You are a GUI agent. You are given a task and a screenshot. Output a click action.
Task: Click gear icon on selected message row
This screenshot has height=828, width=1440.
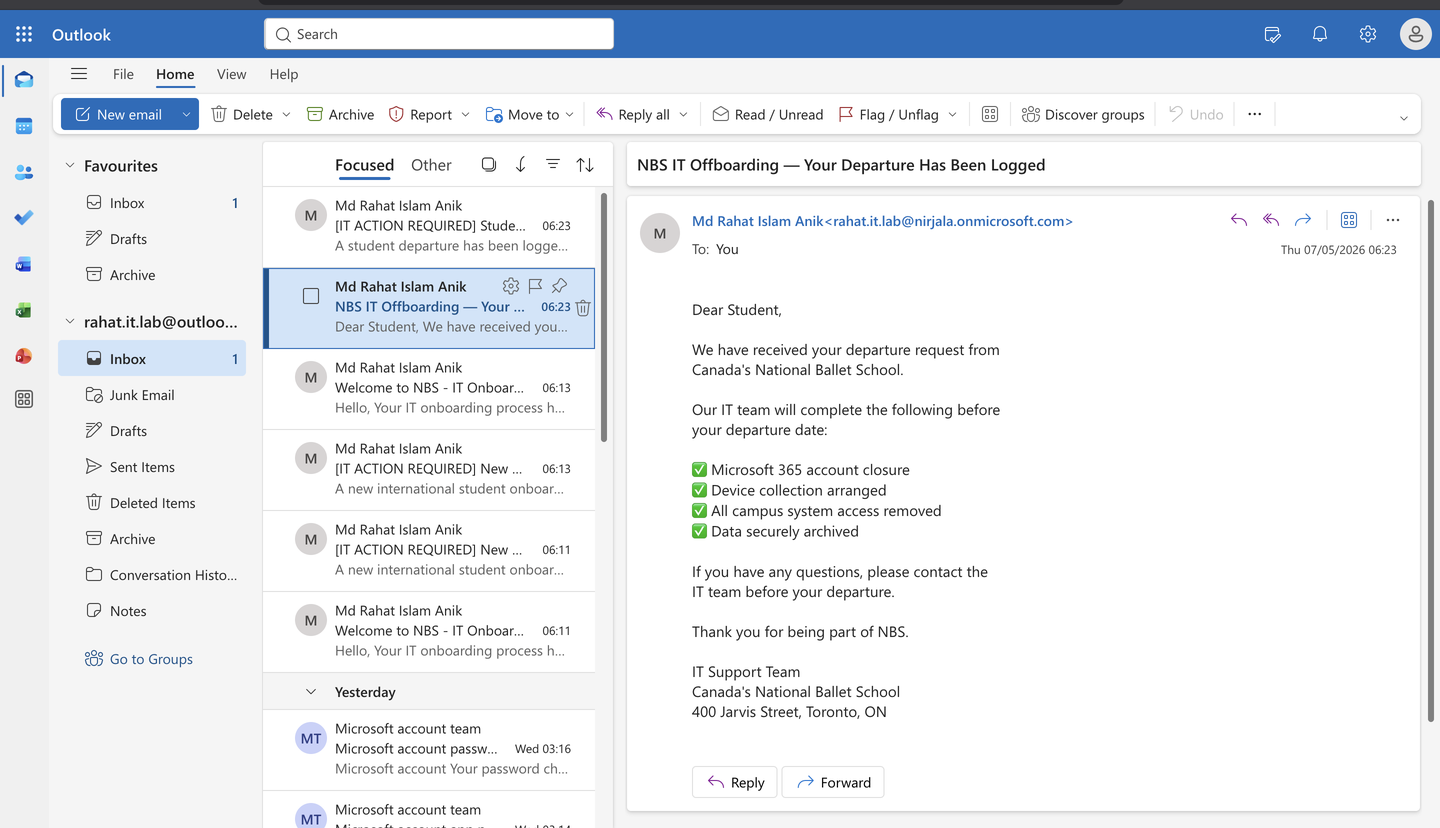511,286
